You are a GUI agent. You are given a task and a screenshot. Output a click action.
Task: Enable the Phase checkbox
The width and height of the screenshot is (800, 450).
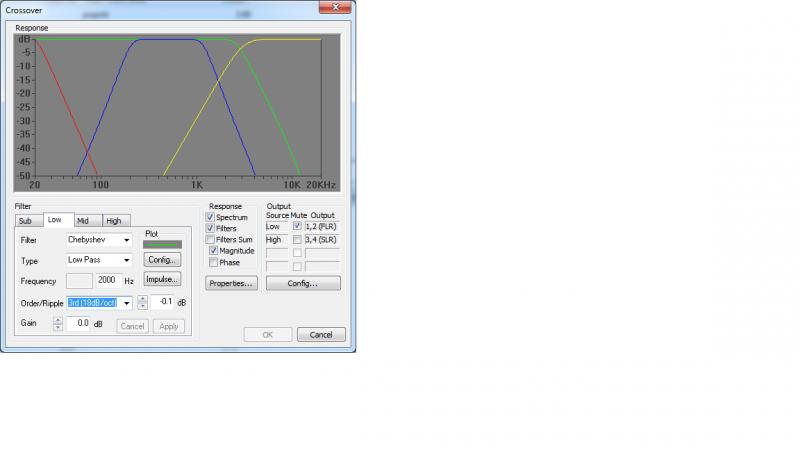tap(213, 262)
